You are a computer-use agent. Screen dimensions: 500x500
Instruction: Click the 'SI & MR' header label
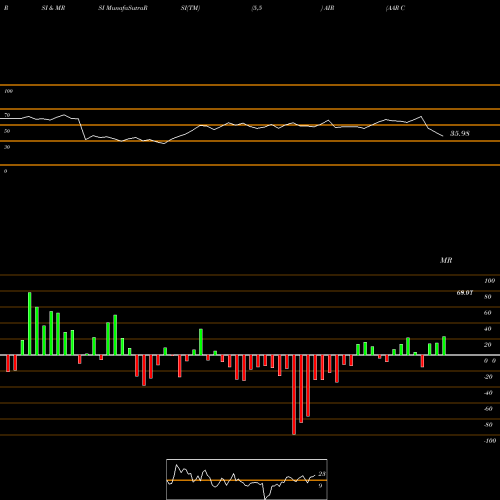coord(53,8)
